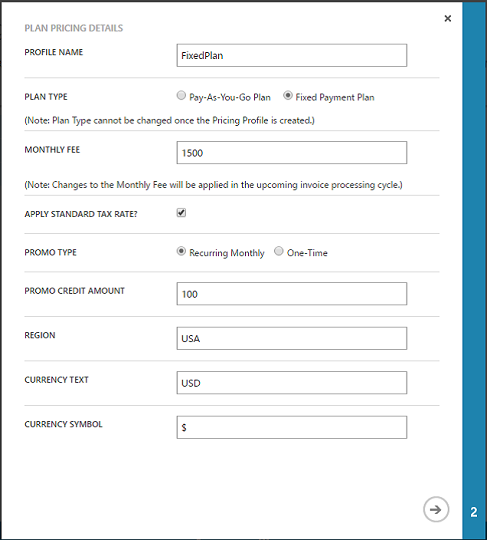The height and width of the screenshot is (540, 487).
Task: Click the step 2 indicator in blue sidebar
Action: [x=474, y=512]
